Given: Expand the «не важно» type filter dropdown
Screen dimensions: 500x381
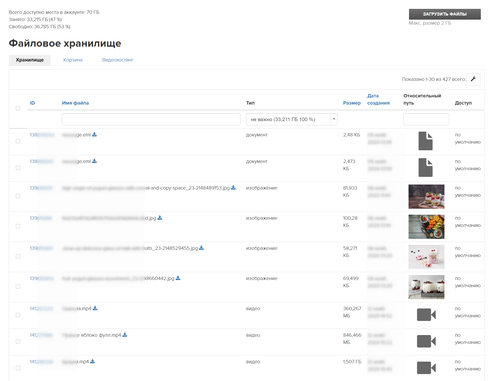Looking at the screenshot, I should pos(292,119).
